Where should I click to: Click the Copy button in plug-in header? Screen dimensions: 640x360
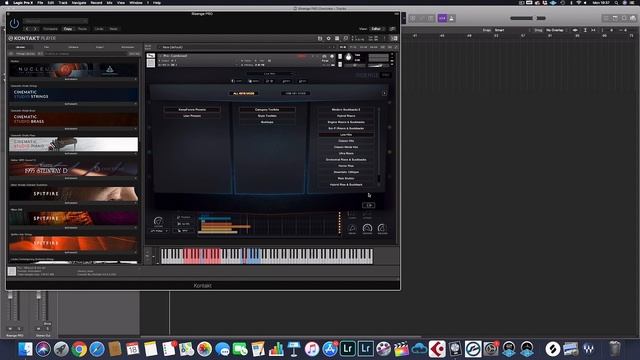68,29
